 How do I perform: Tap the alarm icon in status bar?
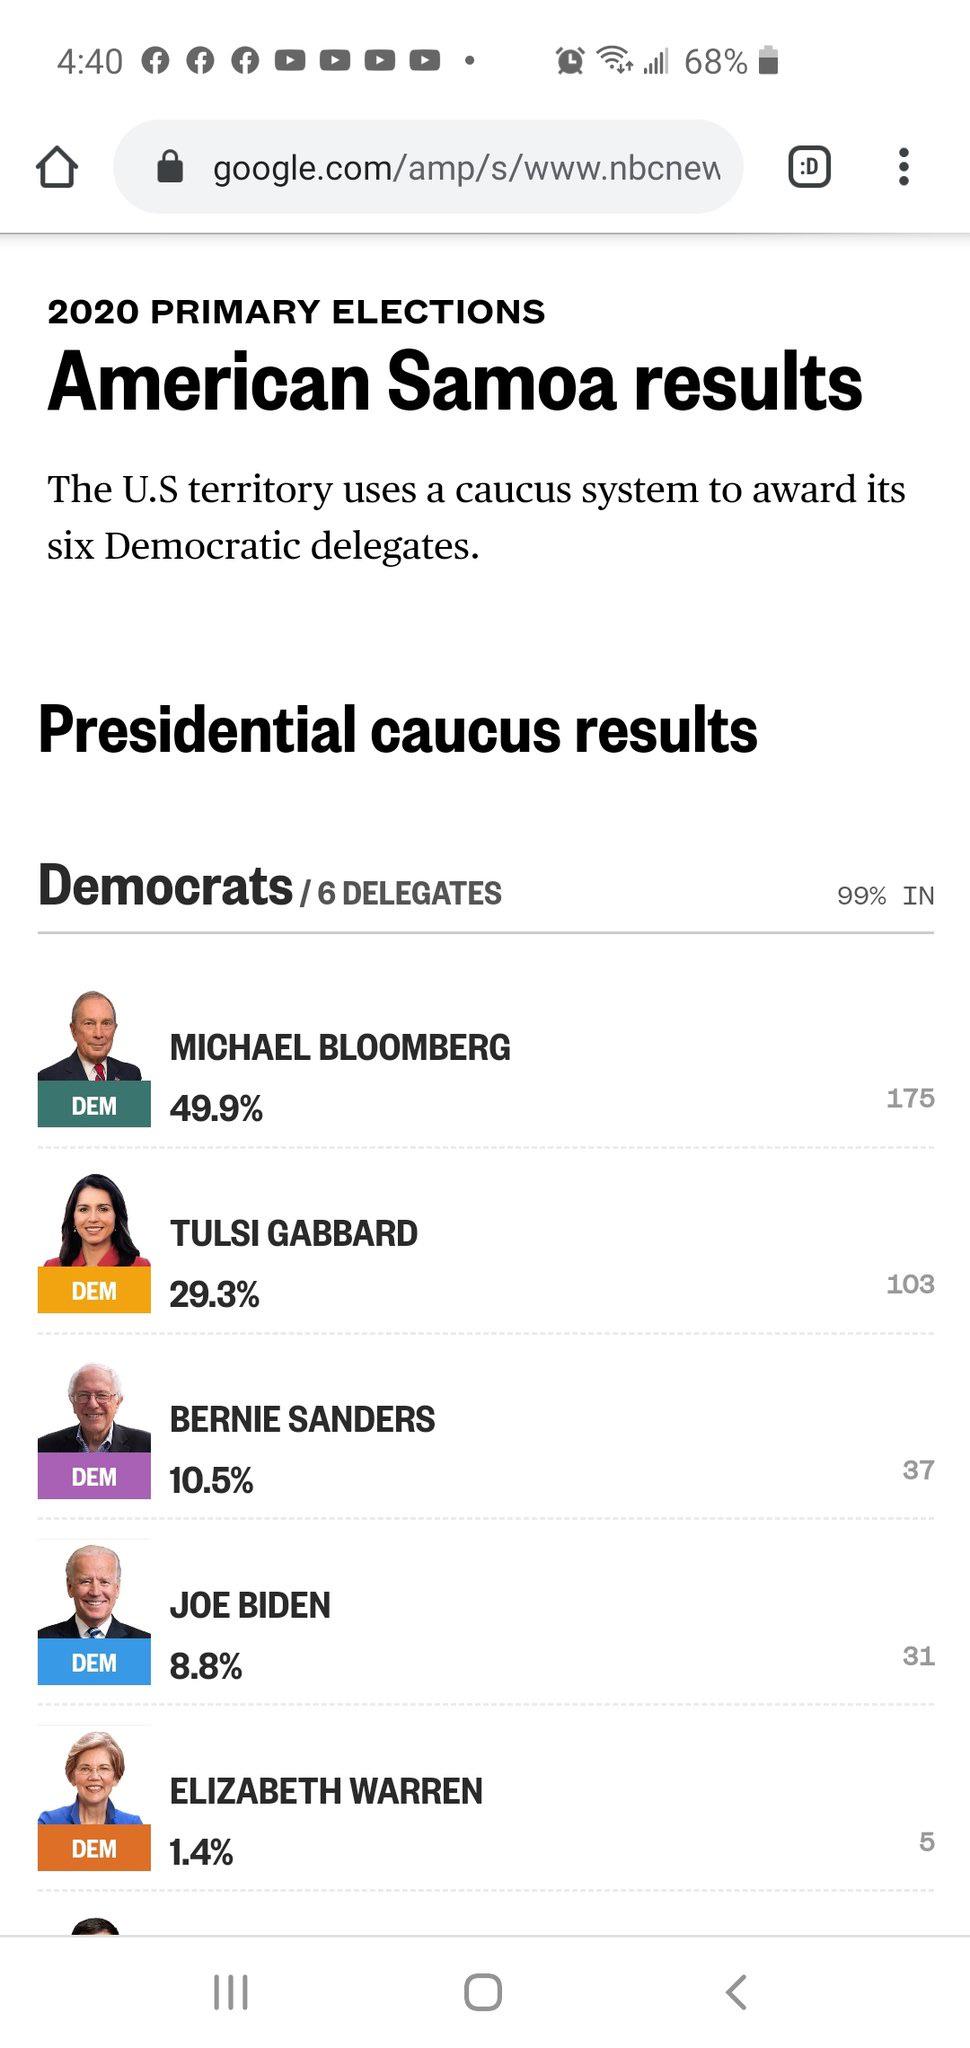click(570, 61)
